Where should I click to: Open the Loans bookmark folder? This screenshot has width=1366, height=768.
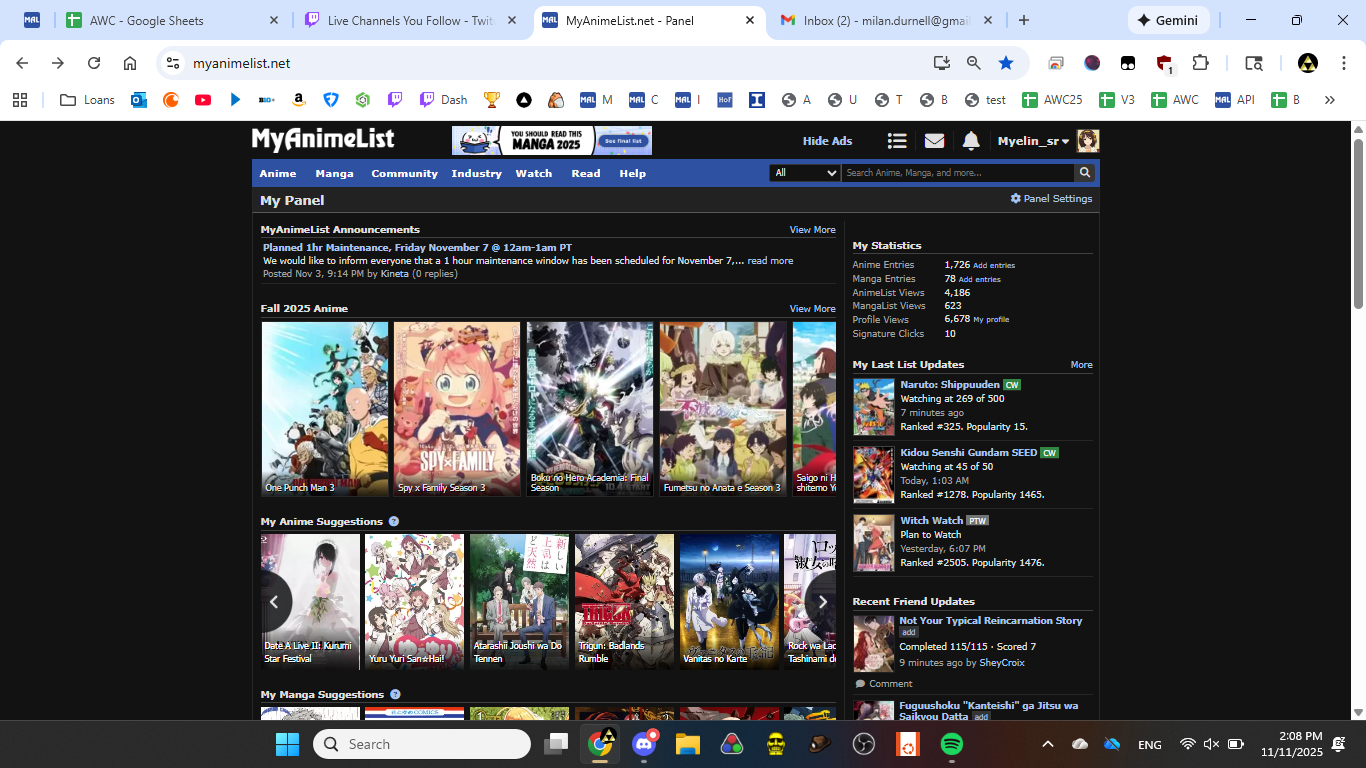coord(87,100)
